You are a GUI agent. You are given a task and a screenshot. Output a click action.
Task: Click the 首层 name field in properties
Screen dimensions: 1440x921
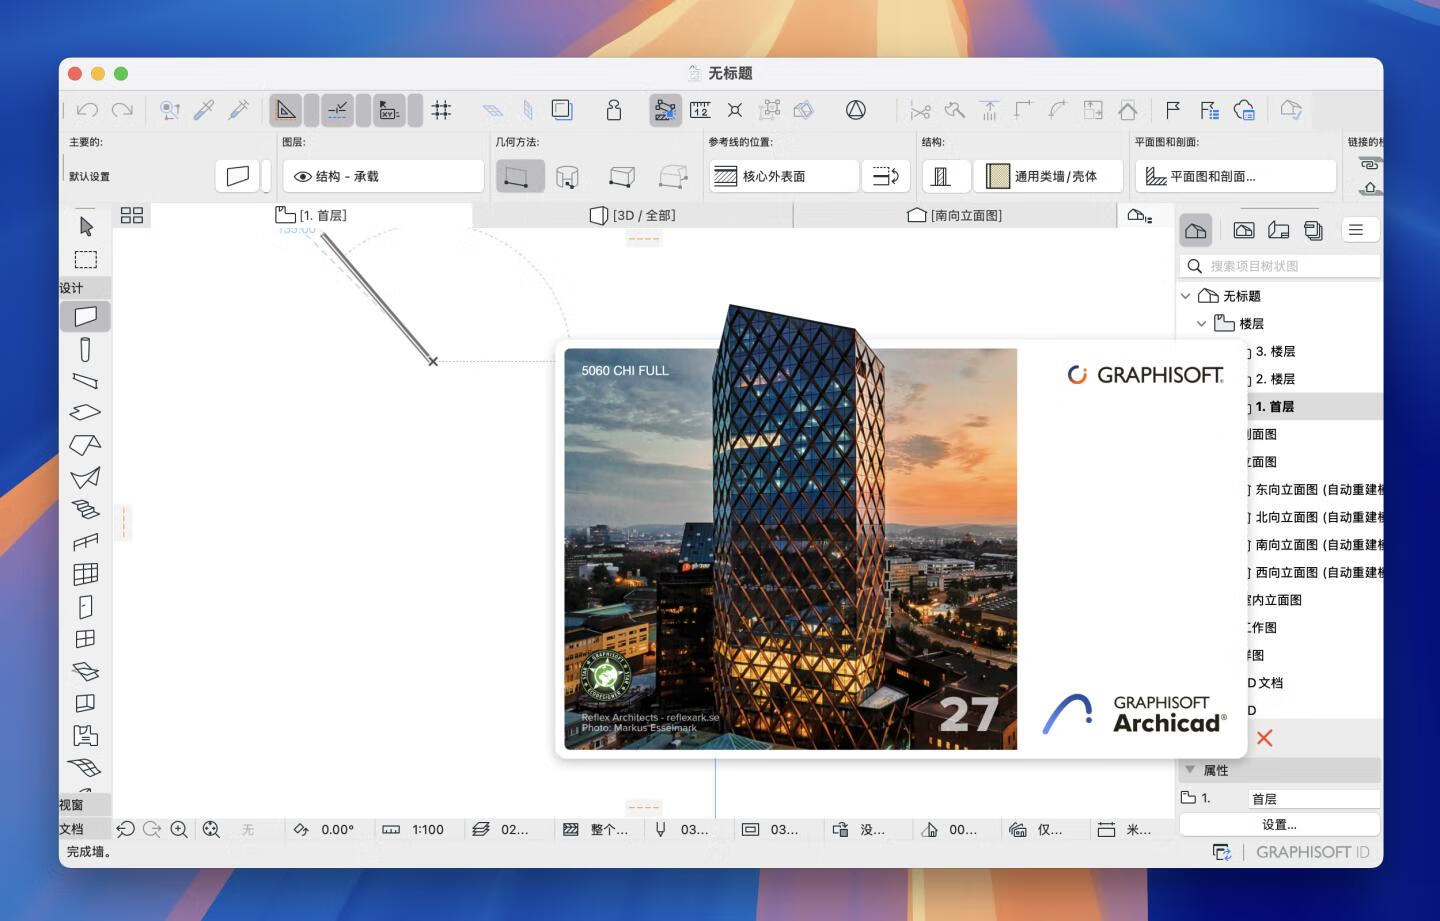[x=1314, y=798]
